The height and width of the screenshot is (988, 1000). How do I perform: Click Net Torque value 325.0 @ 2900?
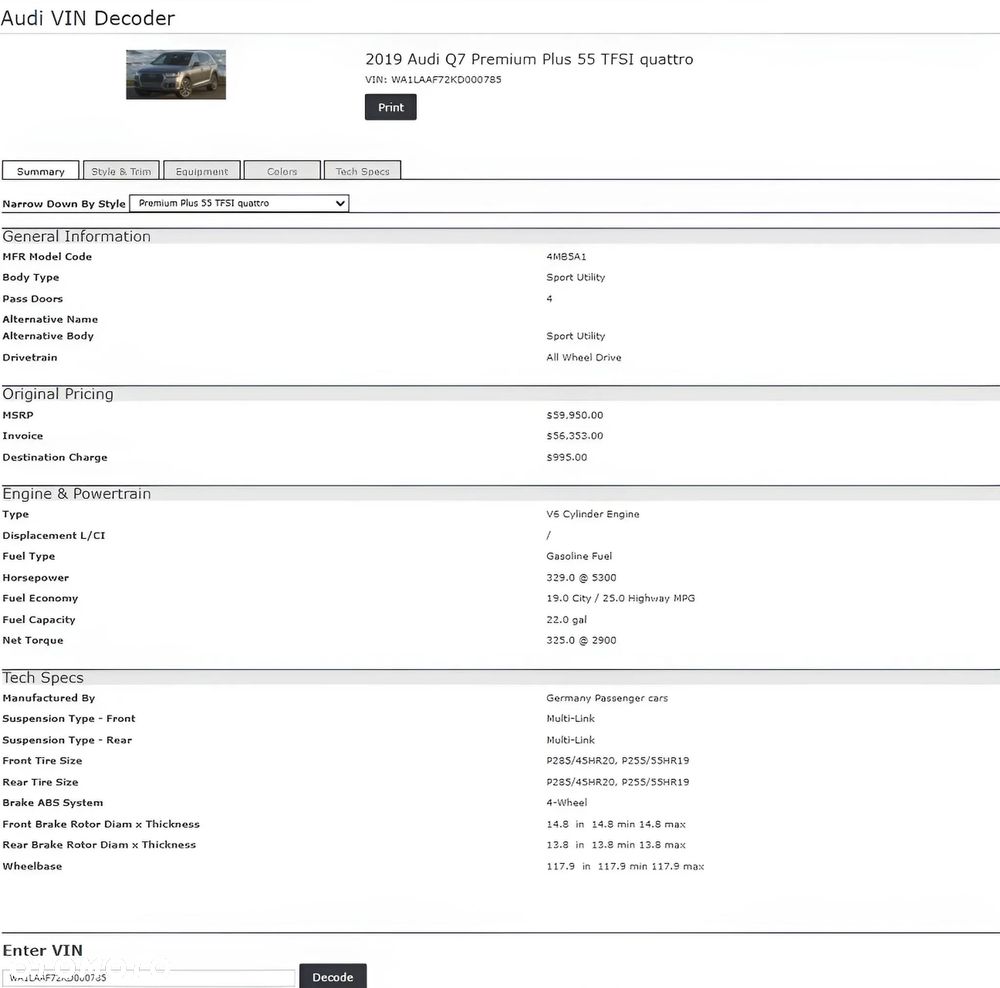(581, 640)
